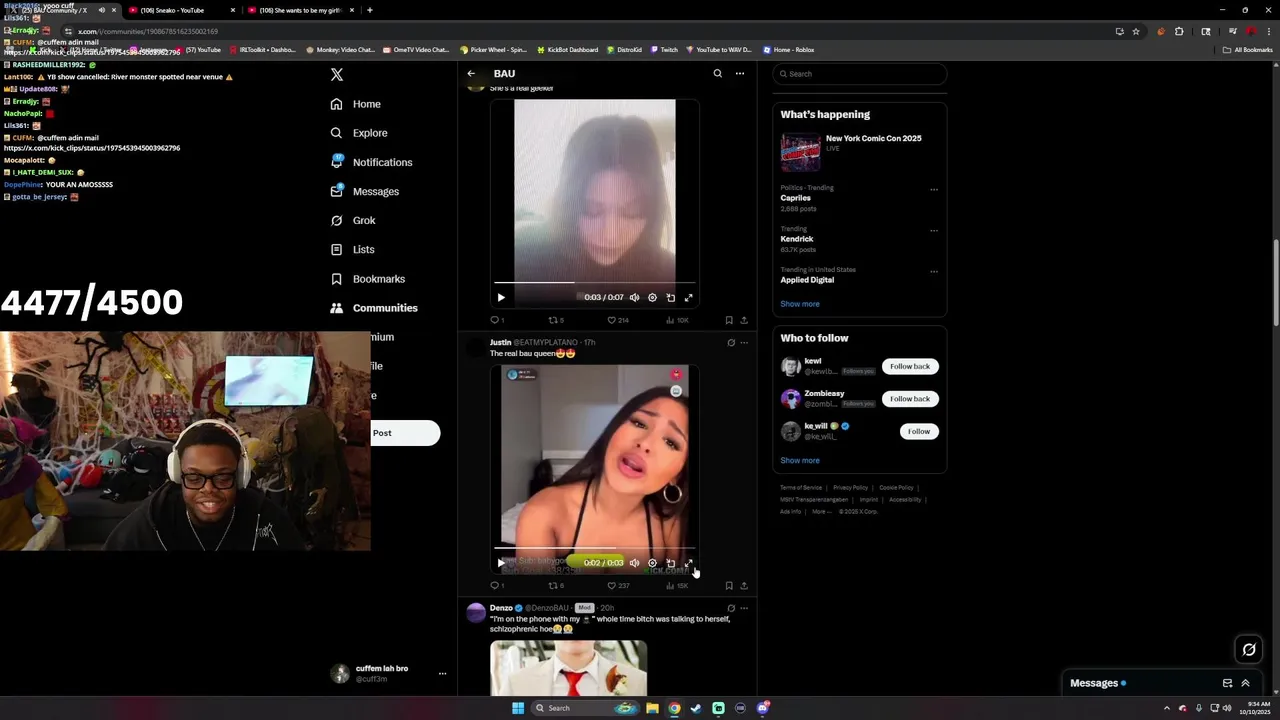This screenshot has height=720, width=1280.
Task: Click the X logo at top of sidebar
Action: [337, 75]
